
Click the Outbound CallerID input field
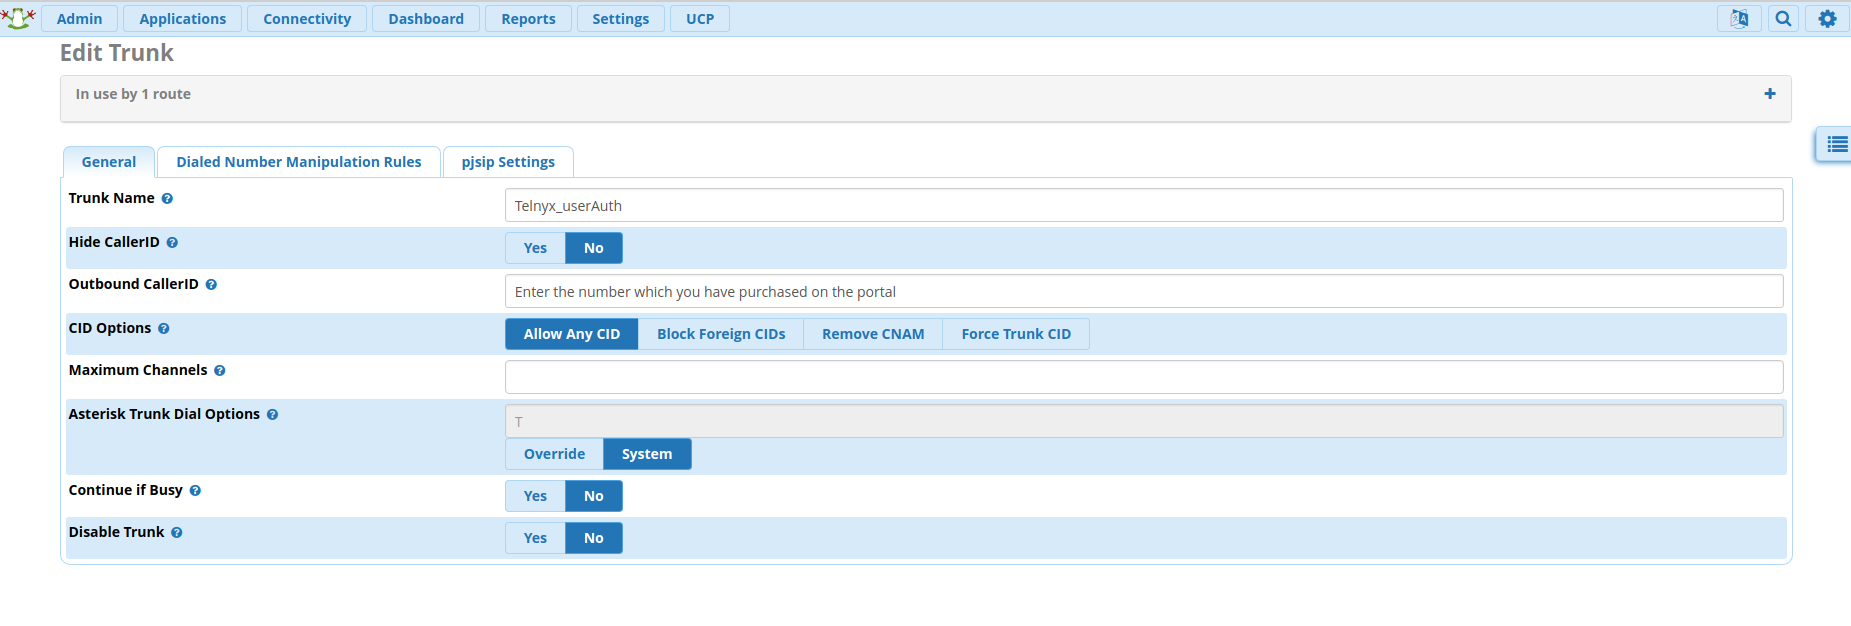(x=1144, y=291)
